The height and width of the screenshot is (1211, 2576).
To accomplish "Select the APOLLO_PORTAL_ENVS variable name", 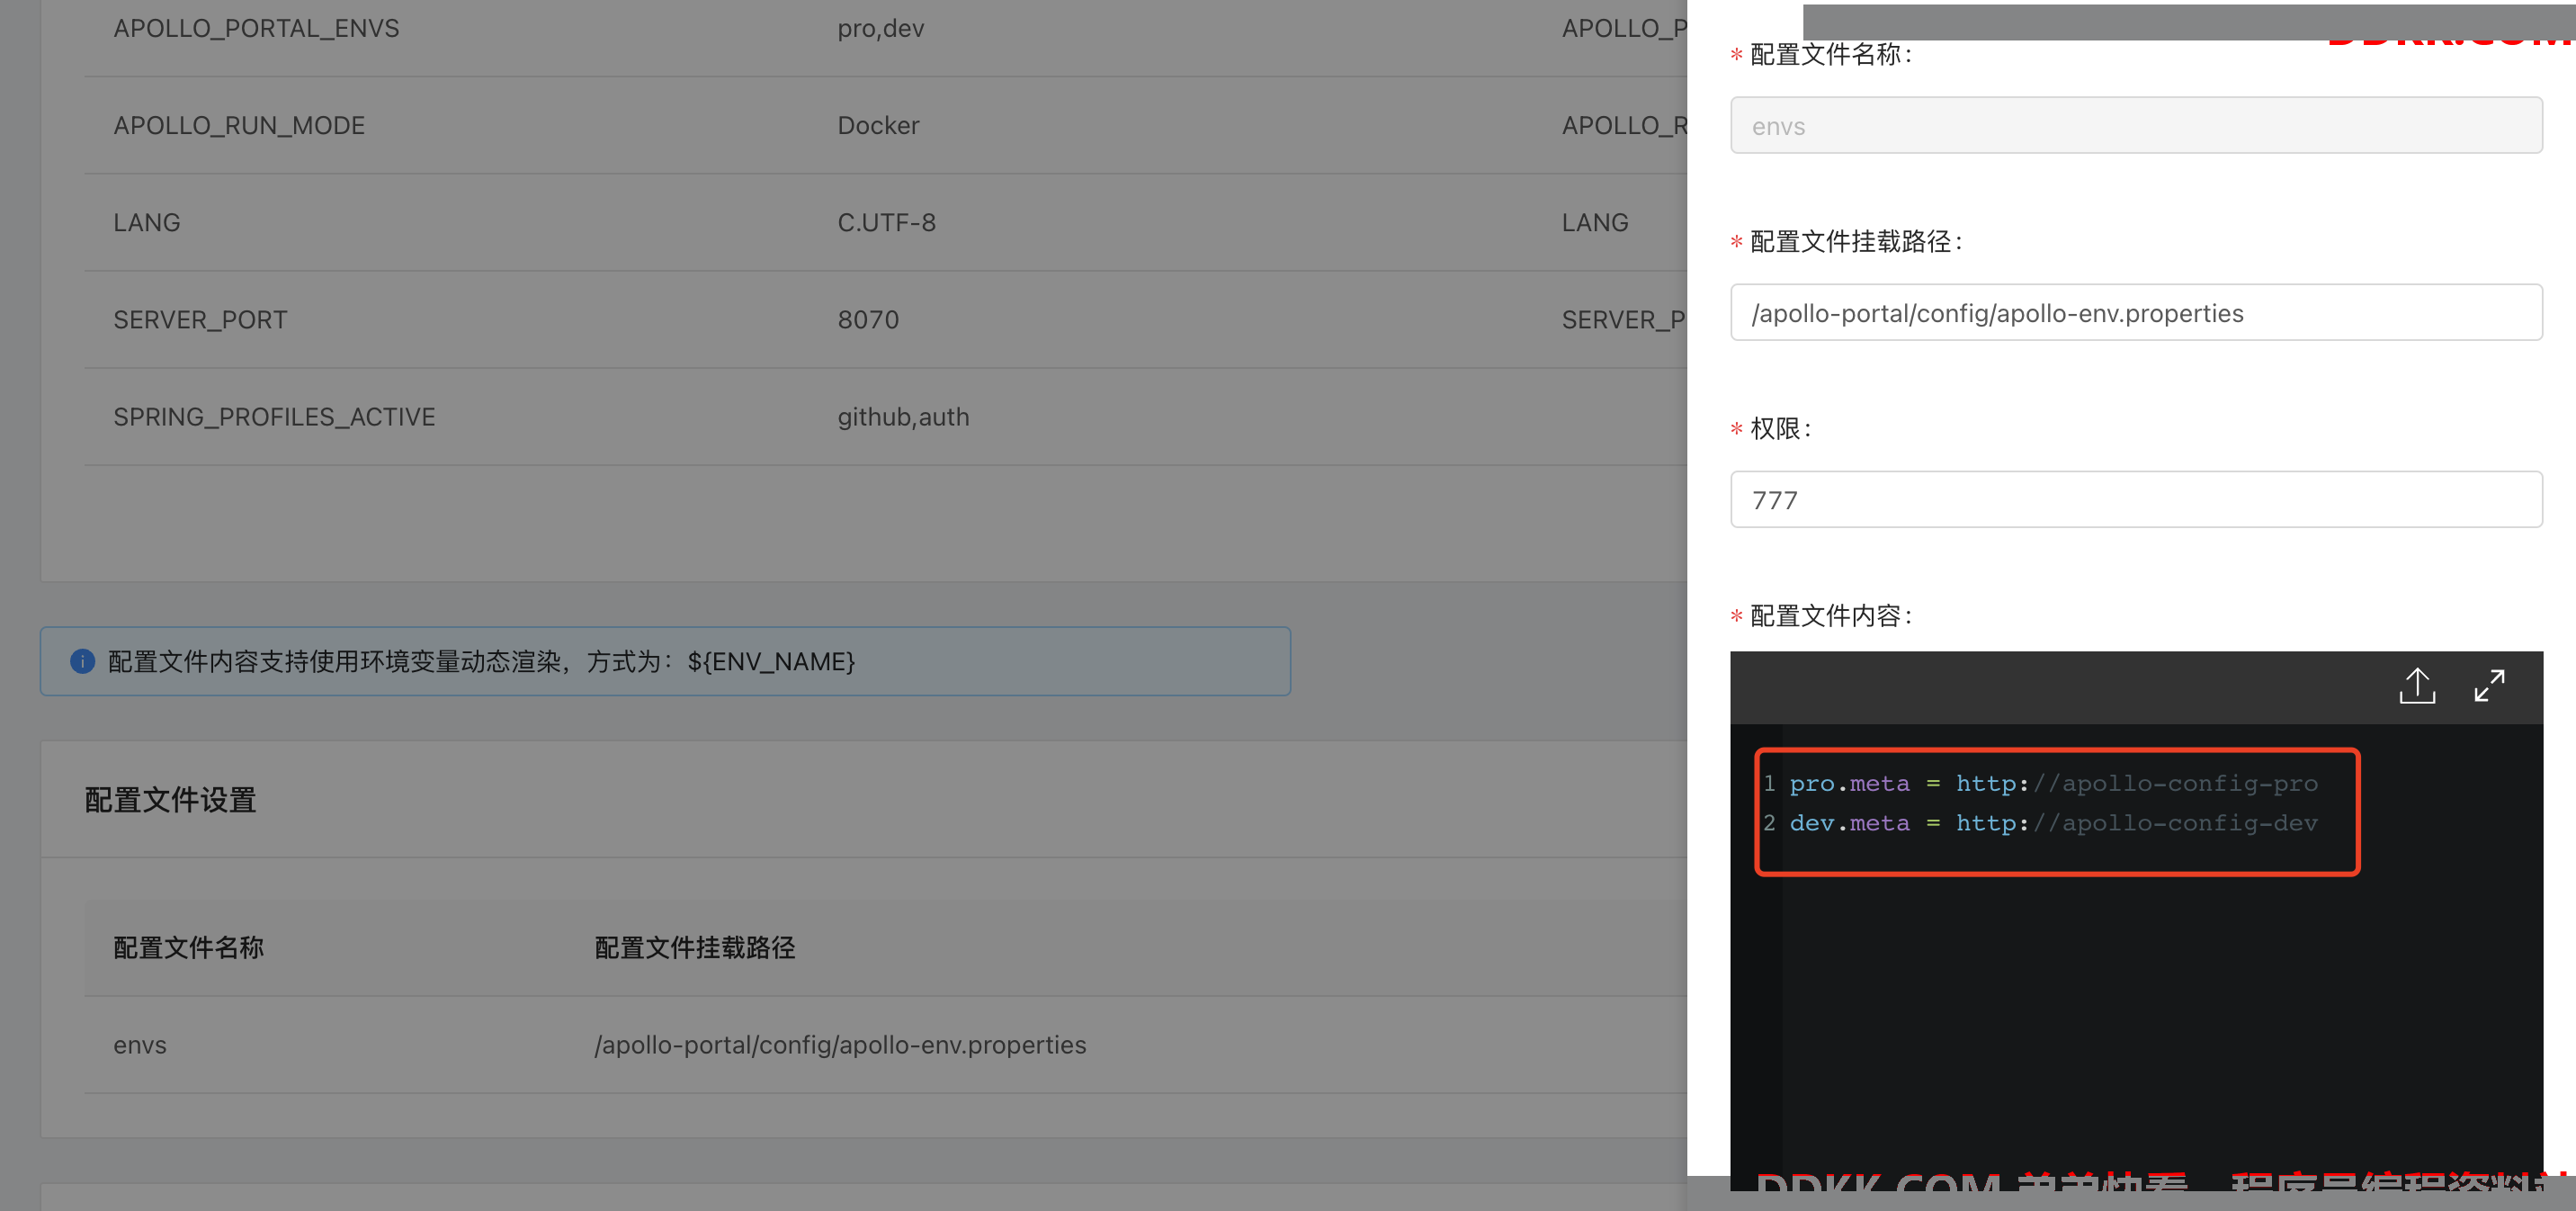I will pos(256,28).
